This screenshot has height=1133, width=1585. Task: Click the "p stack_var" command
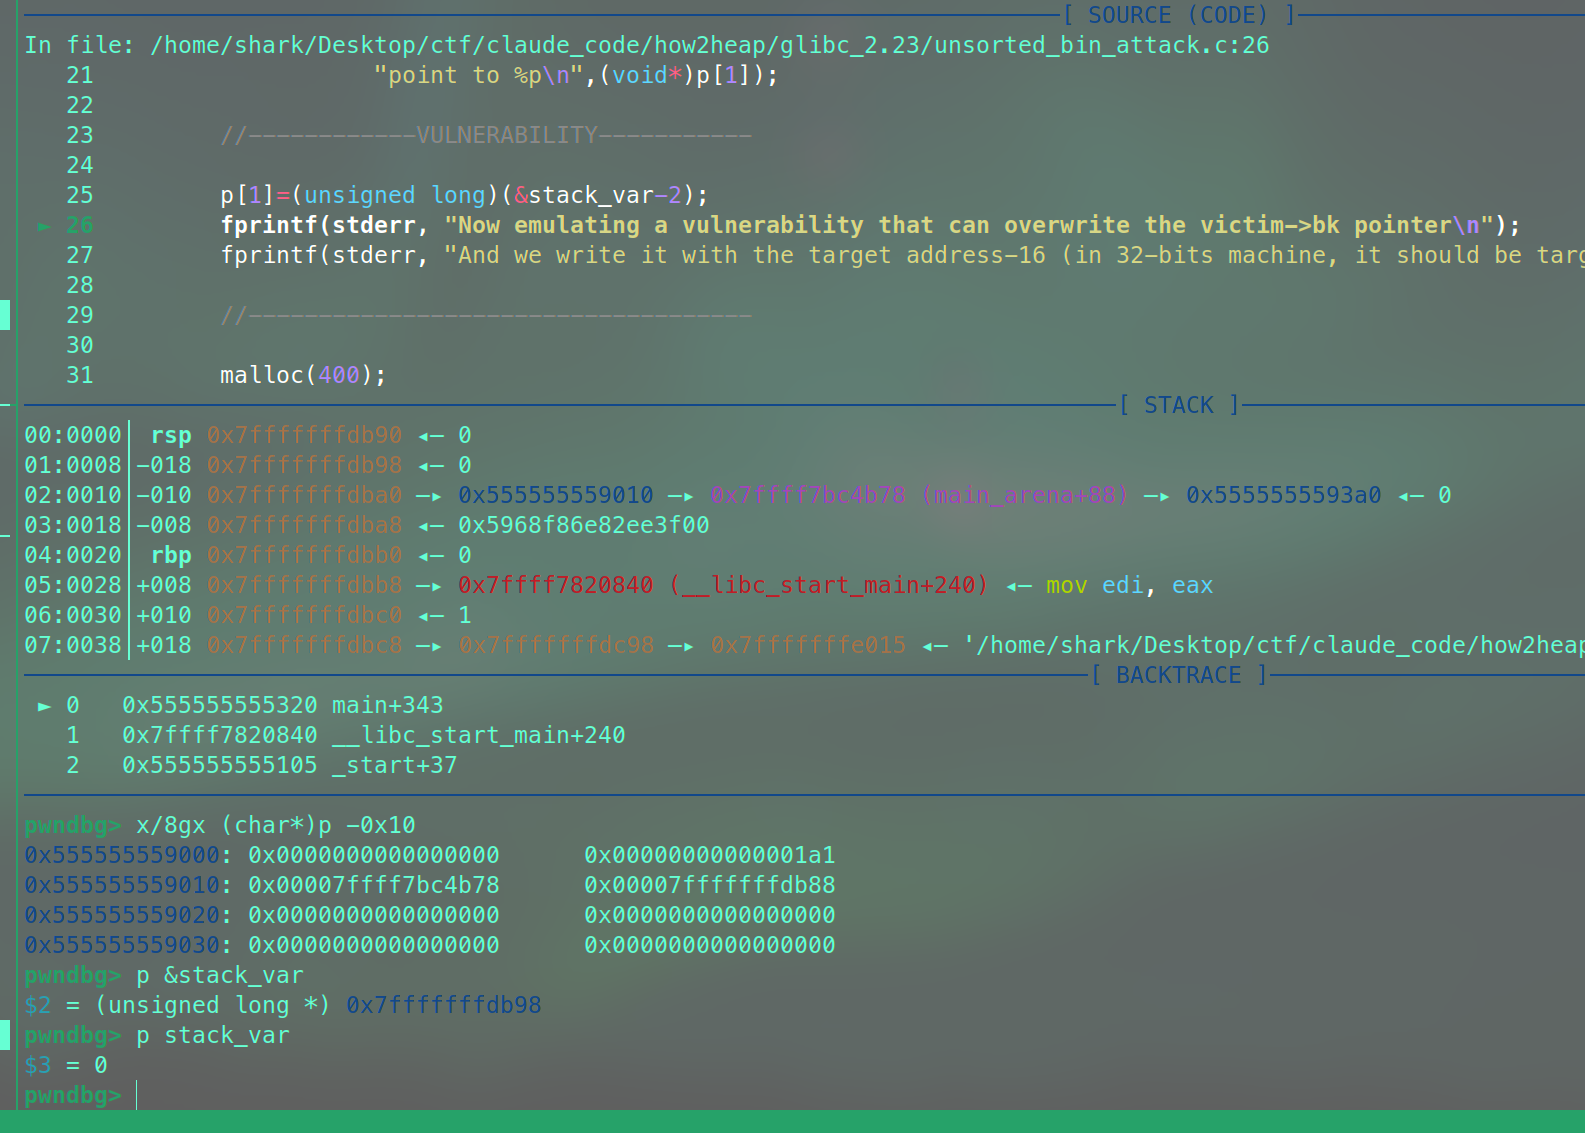click(x=213, y=1035)
